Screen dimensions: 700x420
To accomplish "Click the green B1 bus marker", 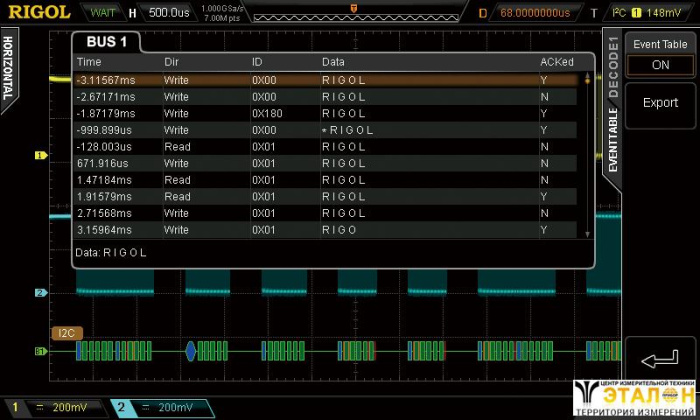I will point(41,351).
